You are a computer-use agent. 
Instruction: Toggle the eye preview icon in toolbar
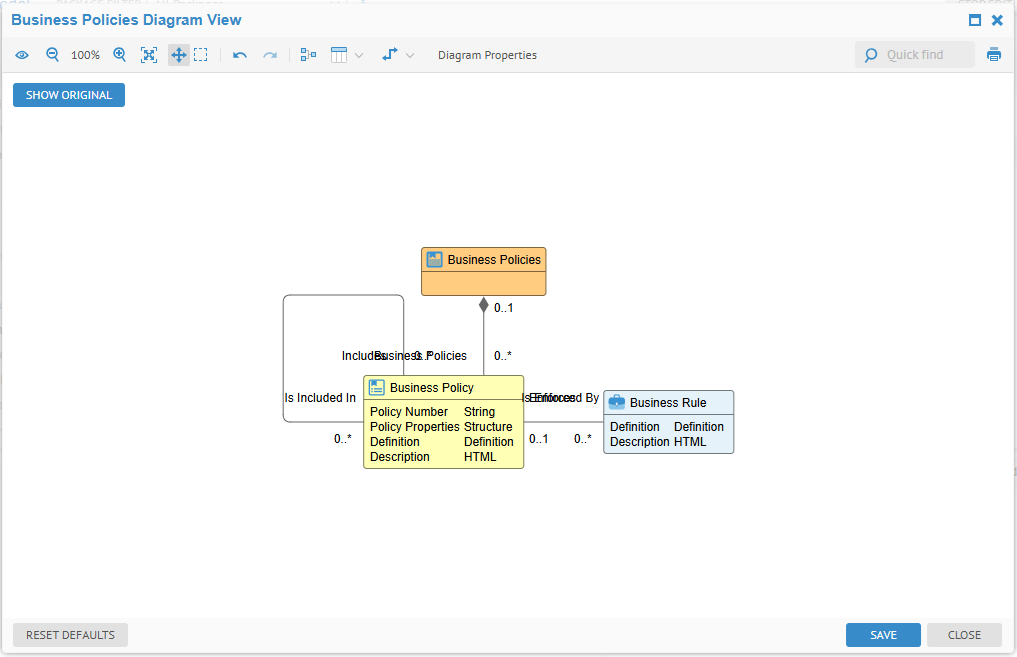[22, 55]
